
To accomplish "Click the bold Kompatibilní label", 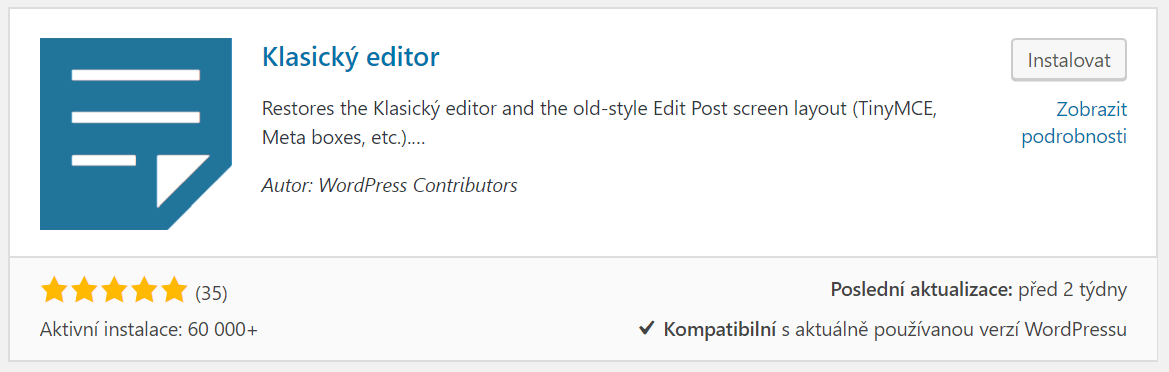I will point(720,329).
